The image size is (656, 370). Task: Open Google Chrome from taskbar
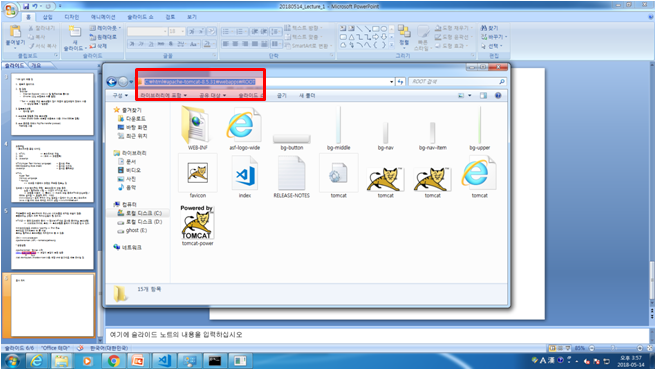coord(113,360)
